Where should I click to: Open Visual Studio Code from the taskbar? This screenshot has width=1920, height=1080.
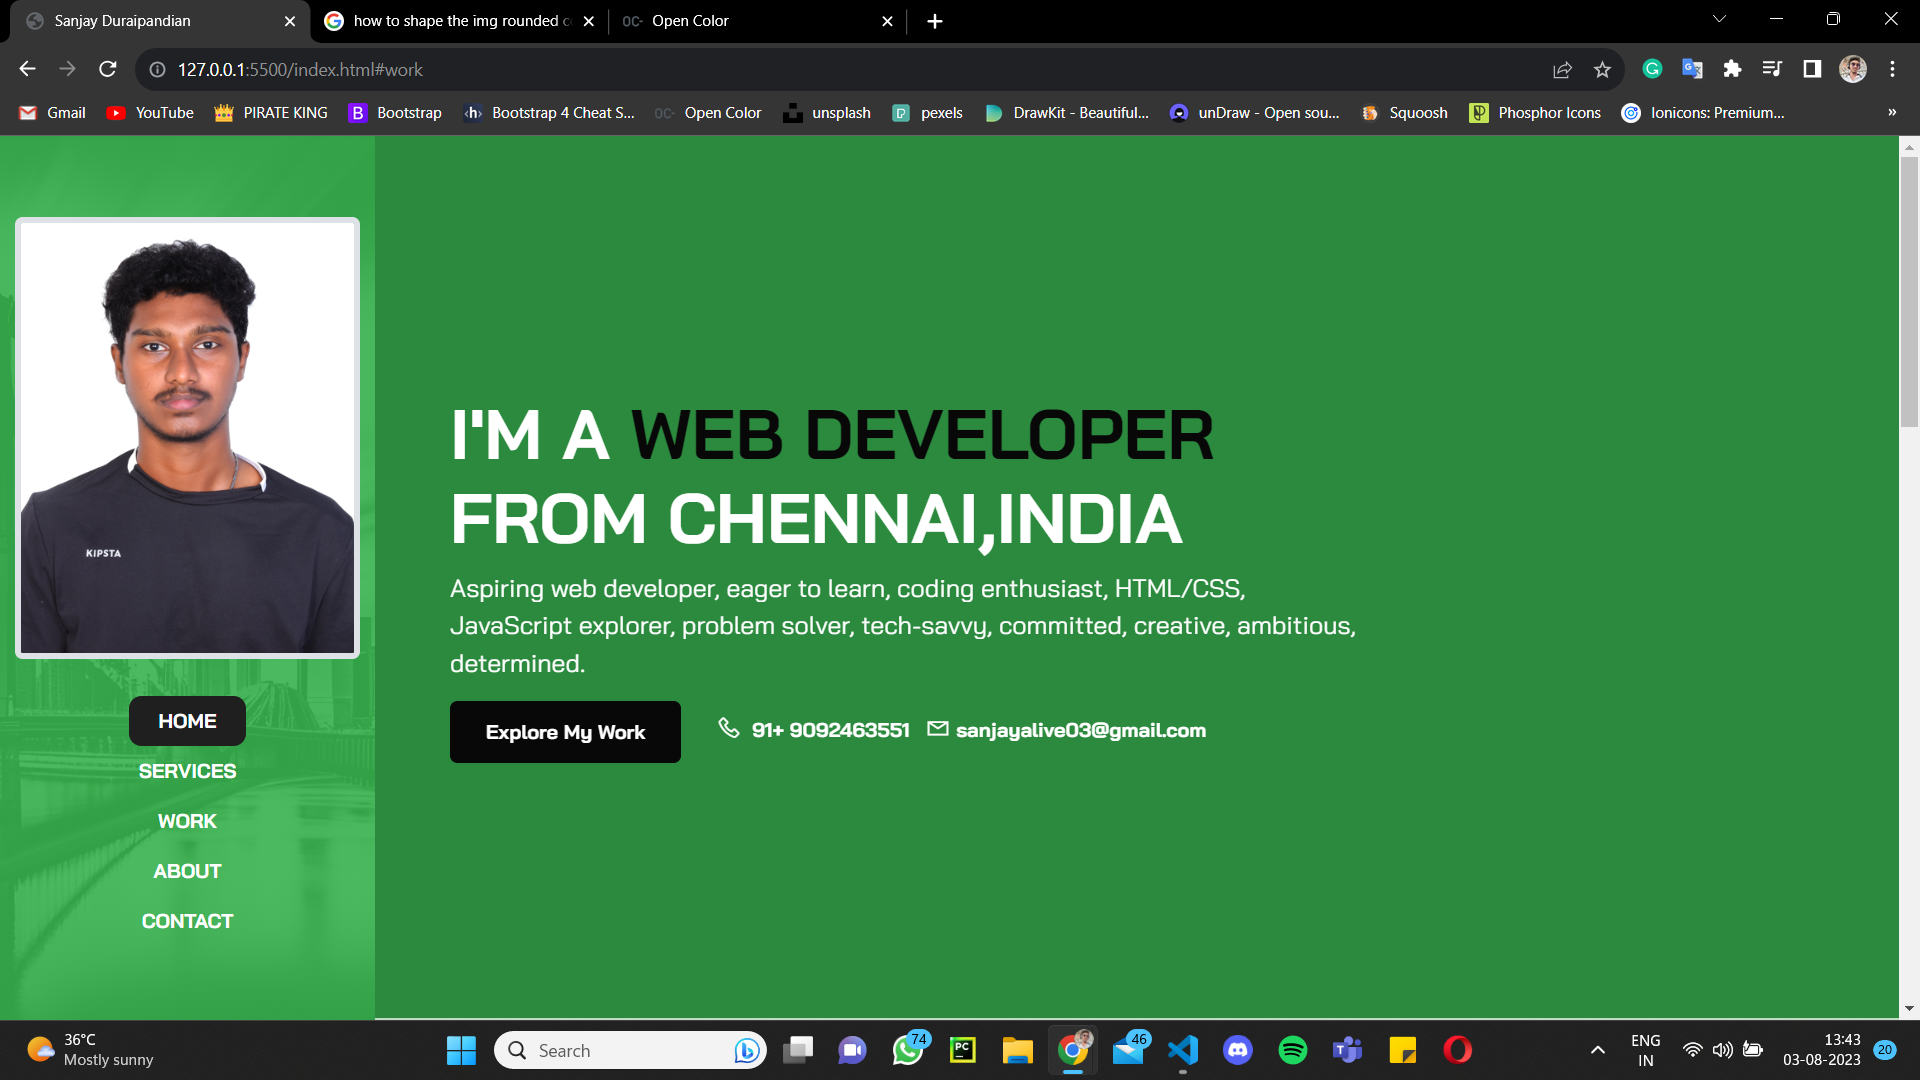tap(1183, 1050)
